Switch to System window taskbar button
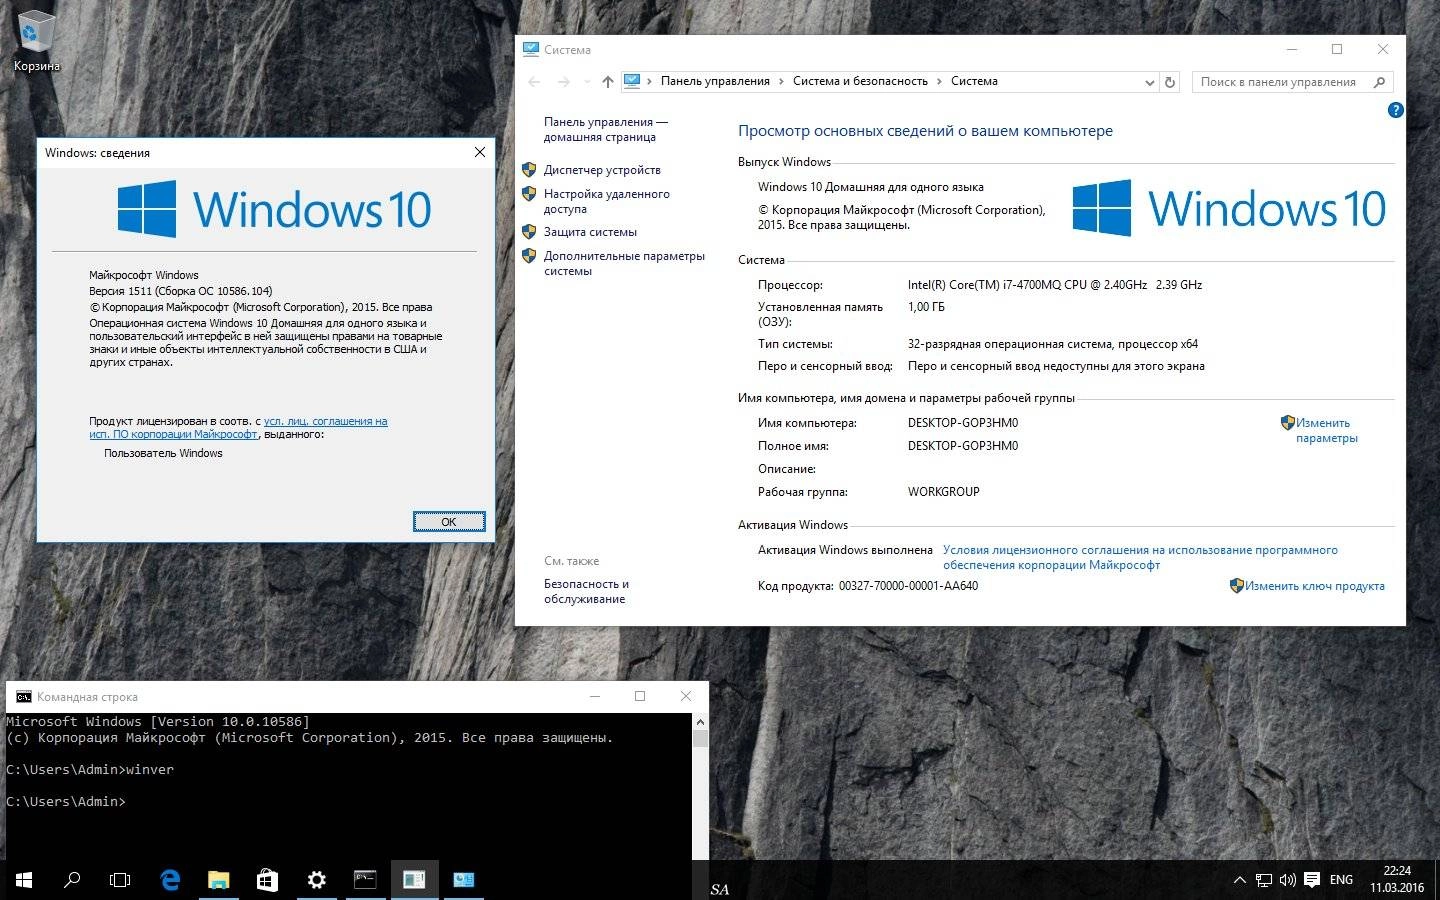Screen dimensions: 1440x900 pos(463,880)
